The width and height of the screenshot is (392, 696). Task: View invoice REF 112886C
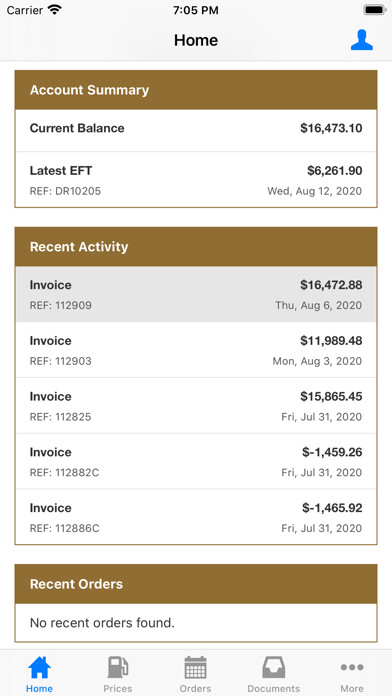(196, 517)
